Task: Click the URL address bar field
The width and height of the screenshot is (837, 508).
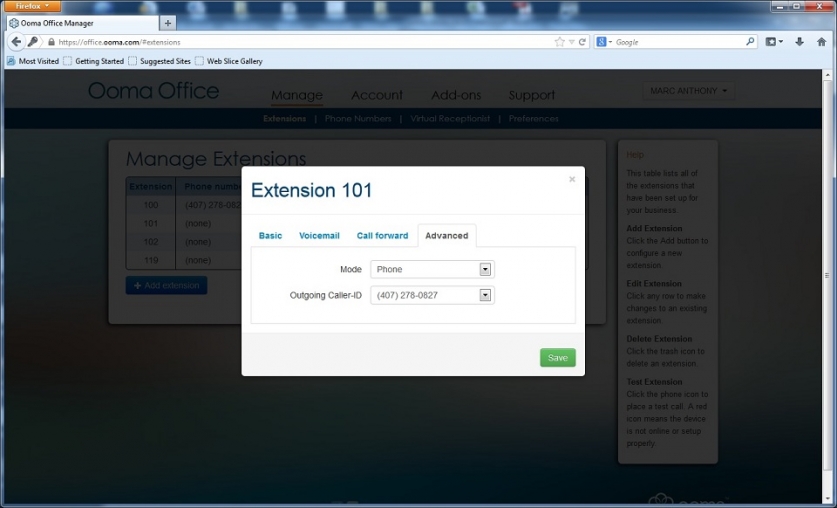Action: pyautogui.click(x=304, y=42)
